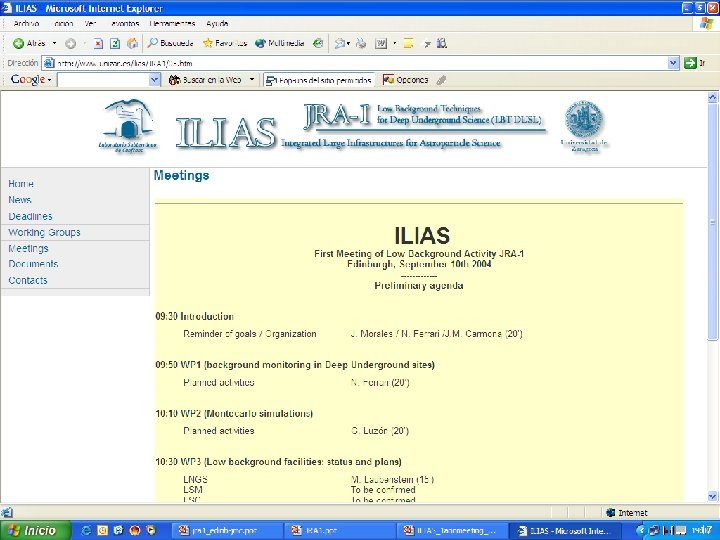
Task: Expand the address bar URL dropdown
Action: [673, 63]
